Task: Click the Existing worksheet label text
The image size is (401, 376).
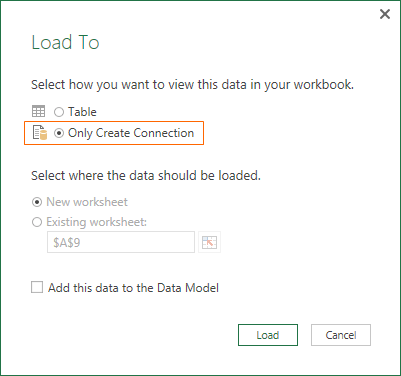Action: click(96, 222)
